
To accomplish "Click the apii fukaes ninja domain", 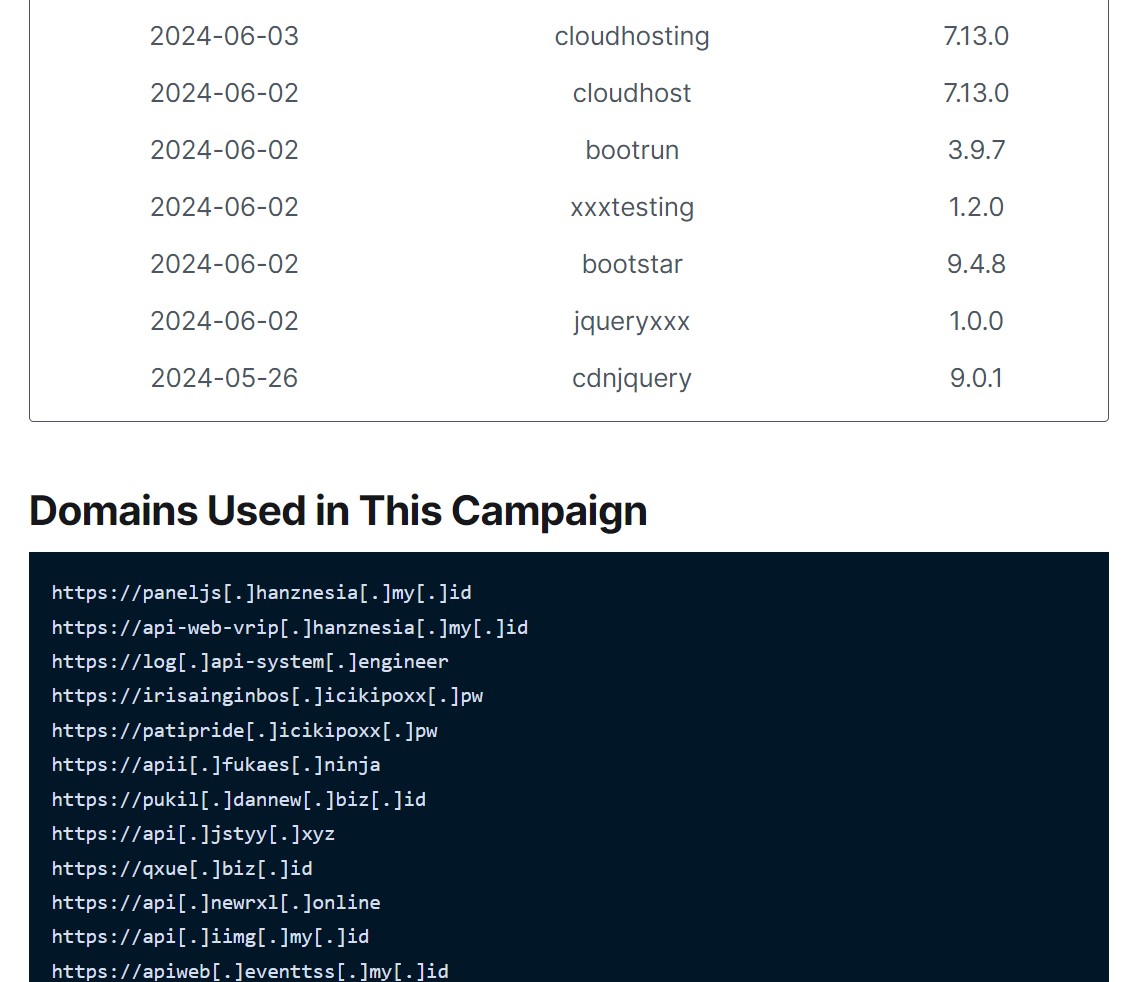I will tap(216, 765).
